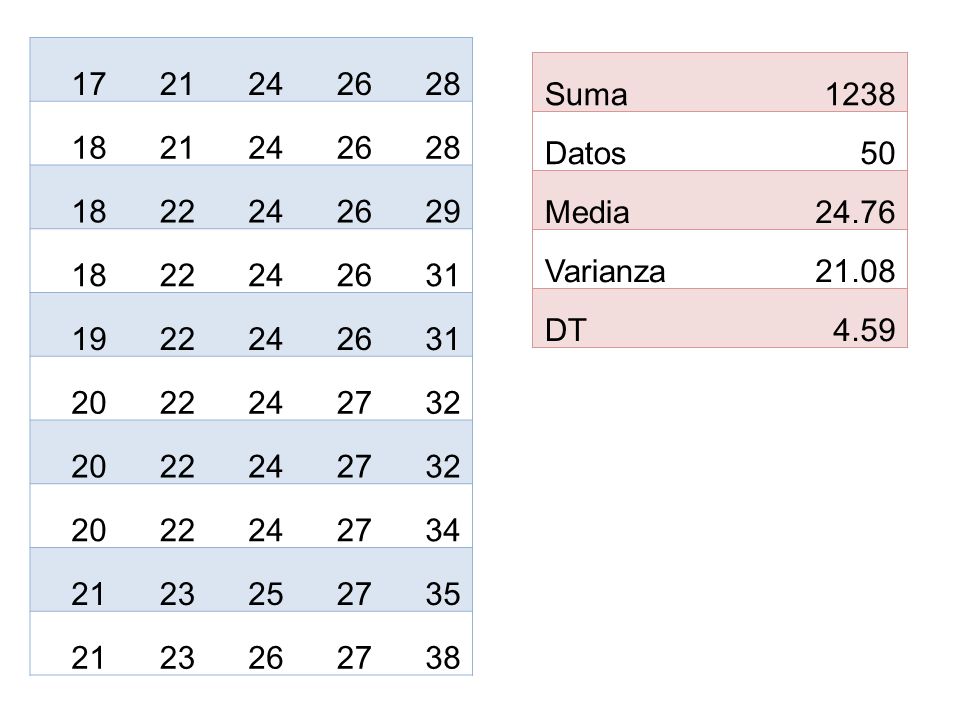Screen dimensions: 960x720
Task: Select the 26 below 25 in third column
Action: tap(266, 658)
